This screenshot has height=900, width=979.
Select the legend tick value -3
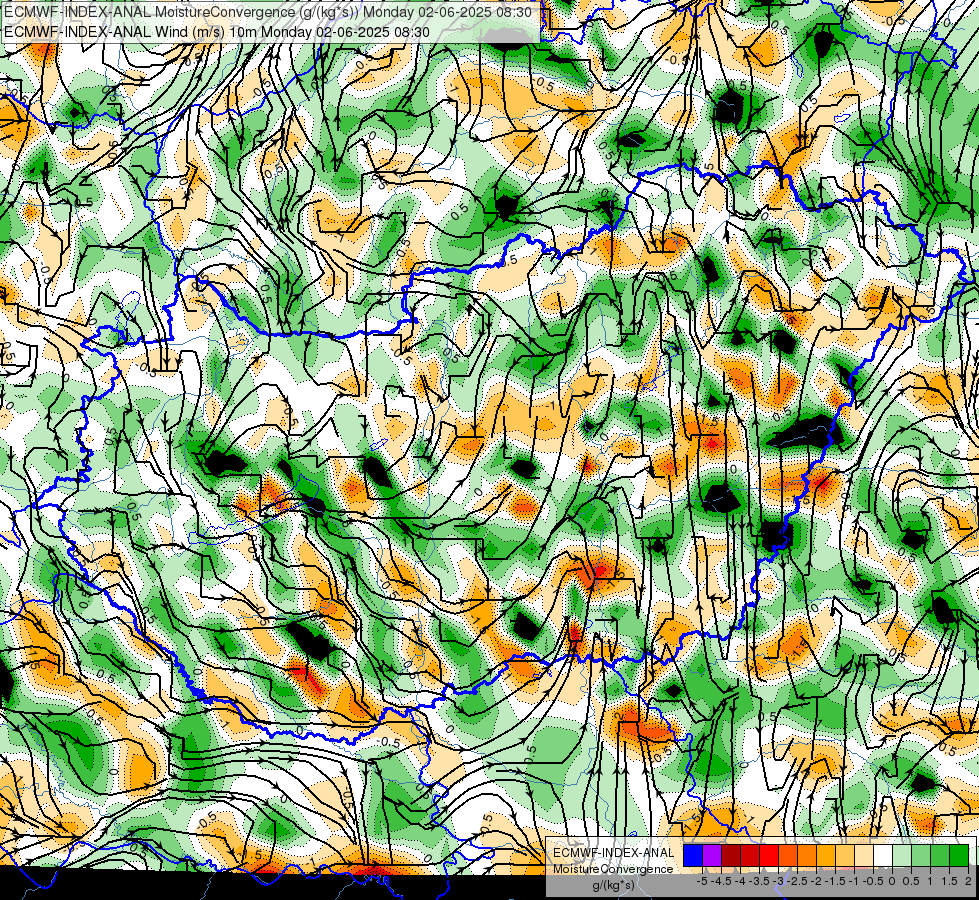tap(778, 881)
